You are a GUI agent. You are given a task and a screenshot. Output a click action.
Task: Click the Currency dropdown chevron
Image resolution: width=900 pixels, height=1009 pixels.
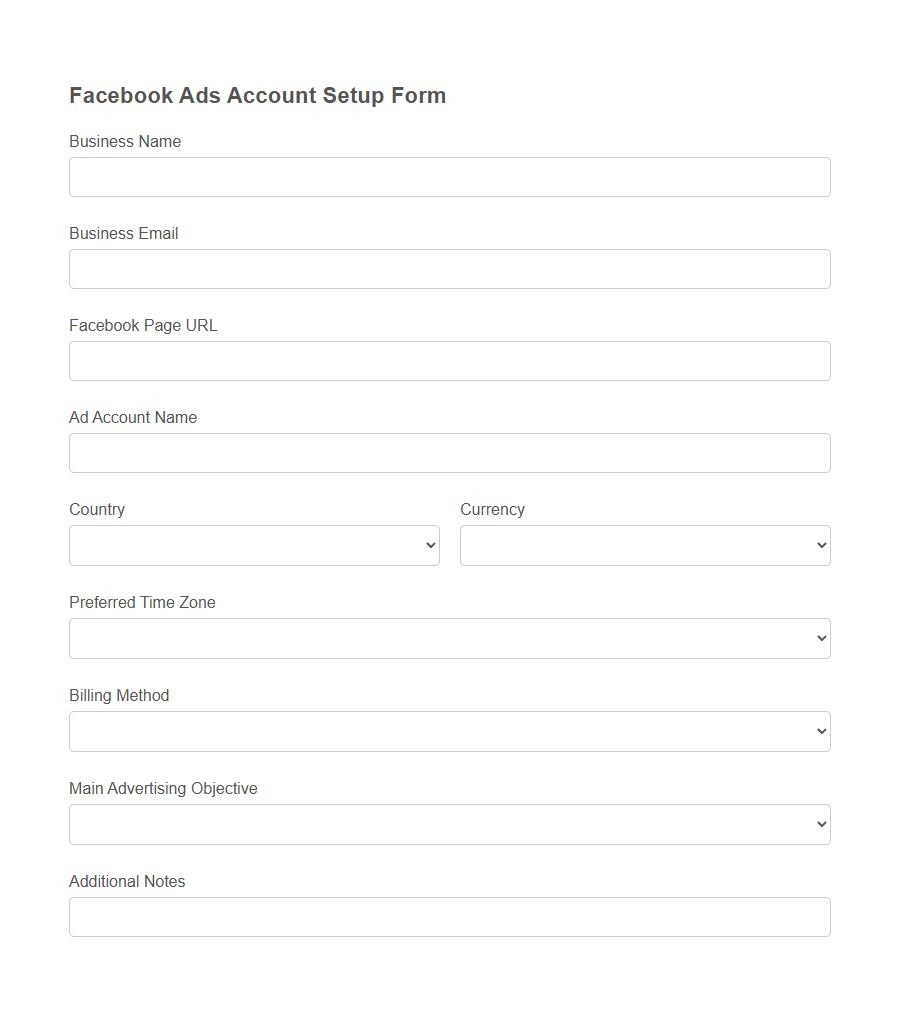click(x=820, y=545)
